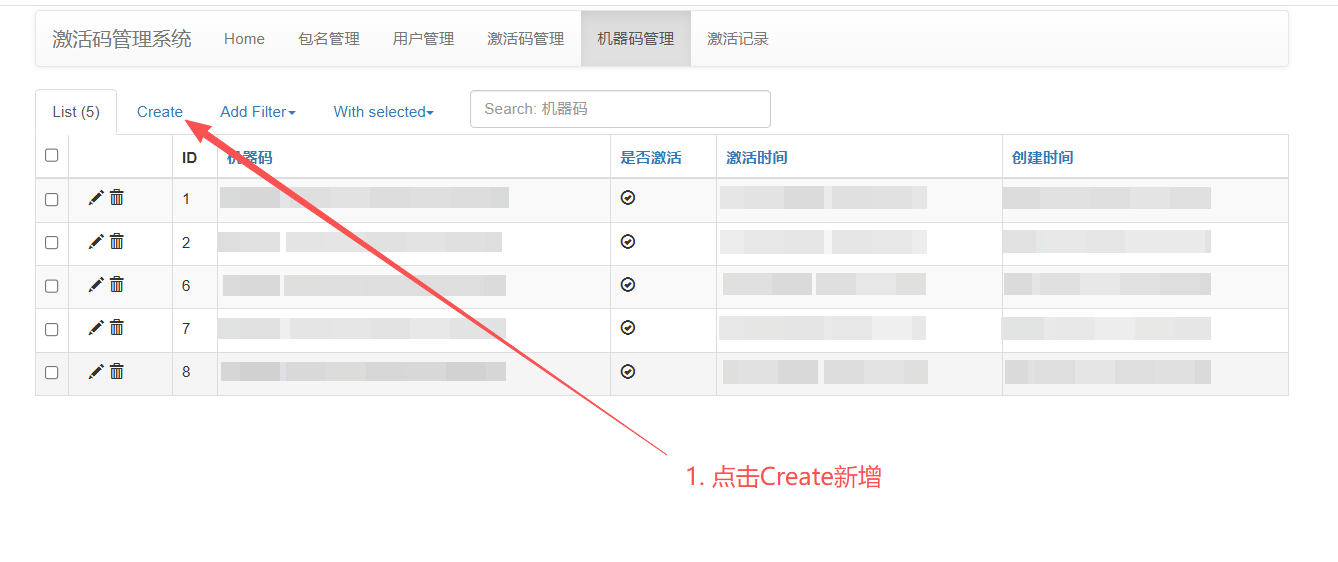Click the trash icon in row ID 8
1338x562 pixels.
click(117, 372)
